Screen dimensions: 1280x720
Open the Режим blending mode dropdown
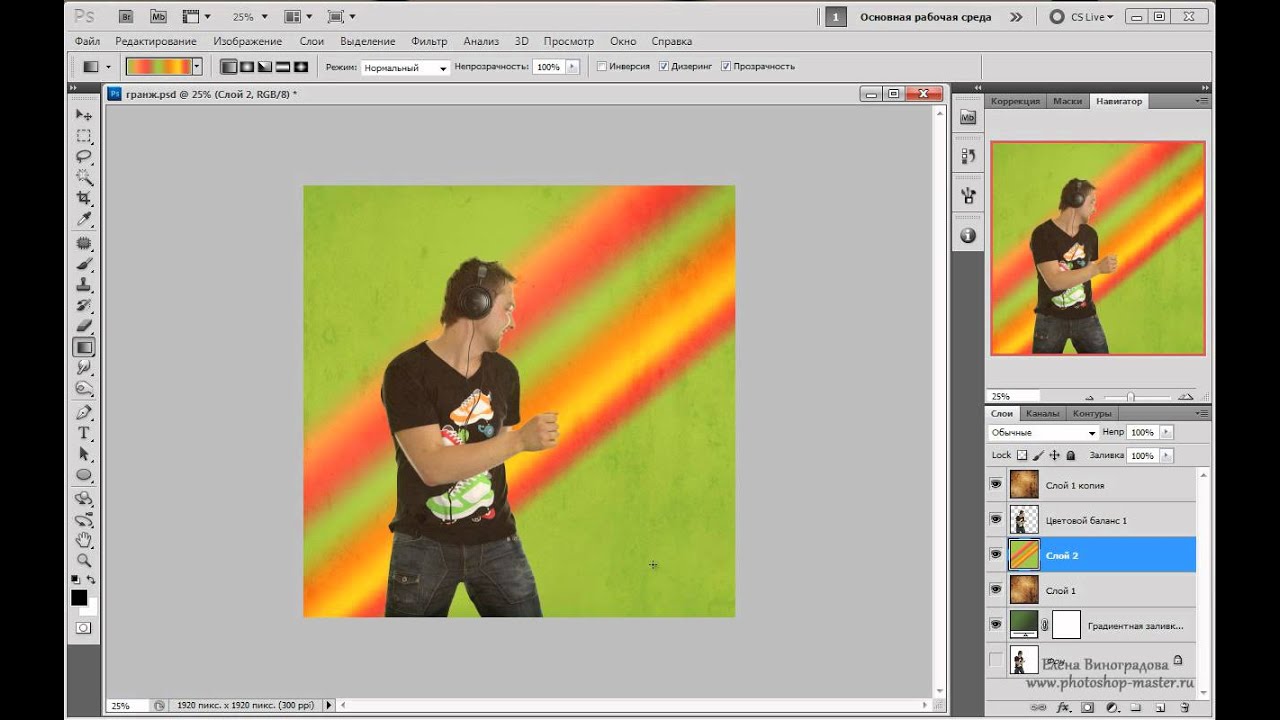(405, 68)
